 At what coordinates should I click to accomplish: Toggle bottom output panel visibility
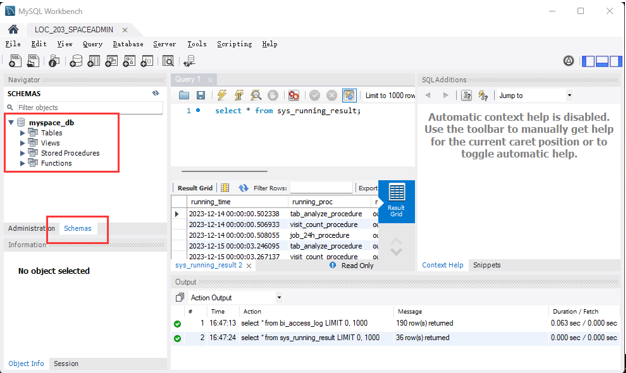602,61
